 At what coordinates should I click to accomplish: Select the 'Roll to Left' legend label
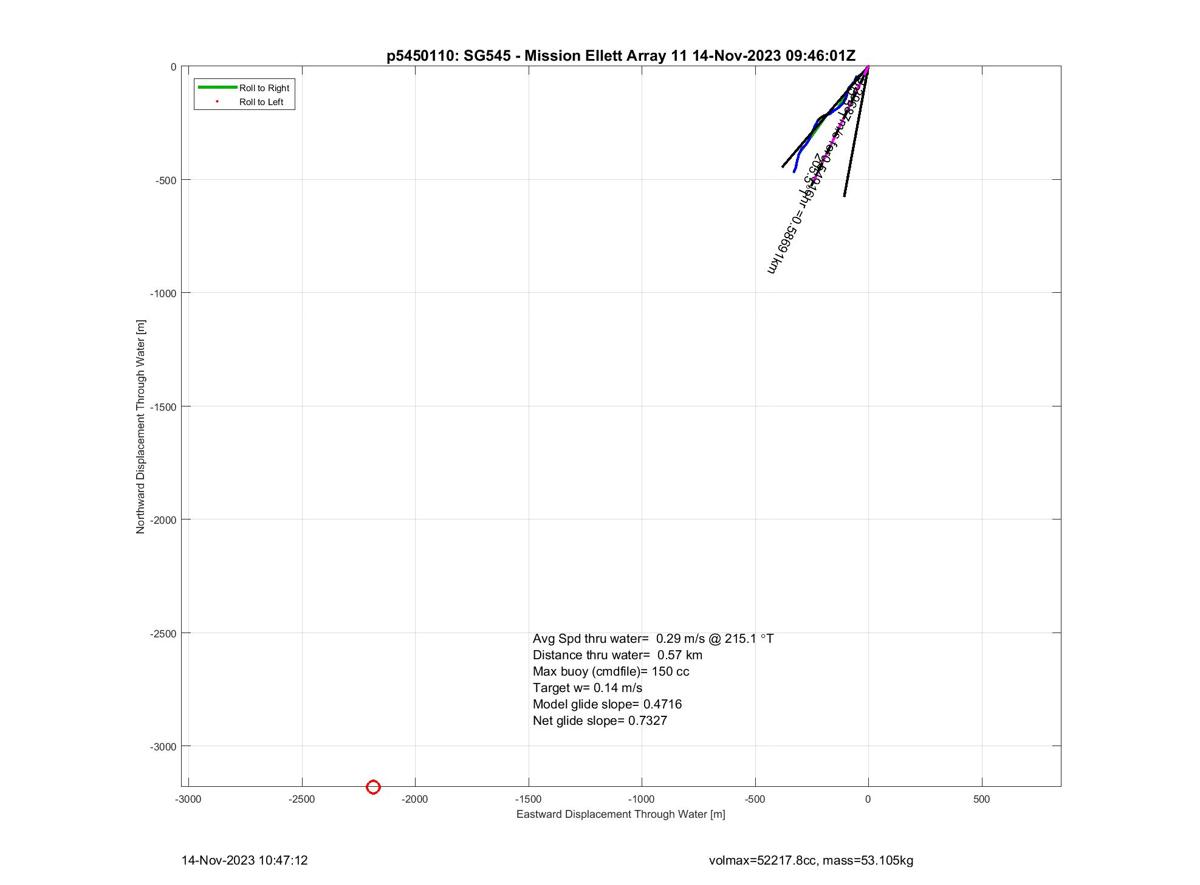[261, 102]
